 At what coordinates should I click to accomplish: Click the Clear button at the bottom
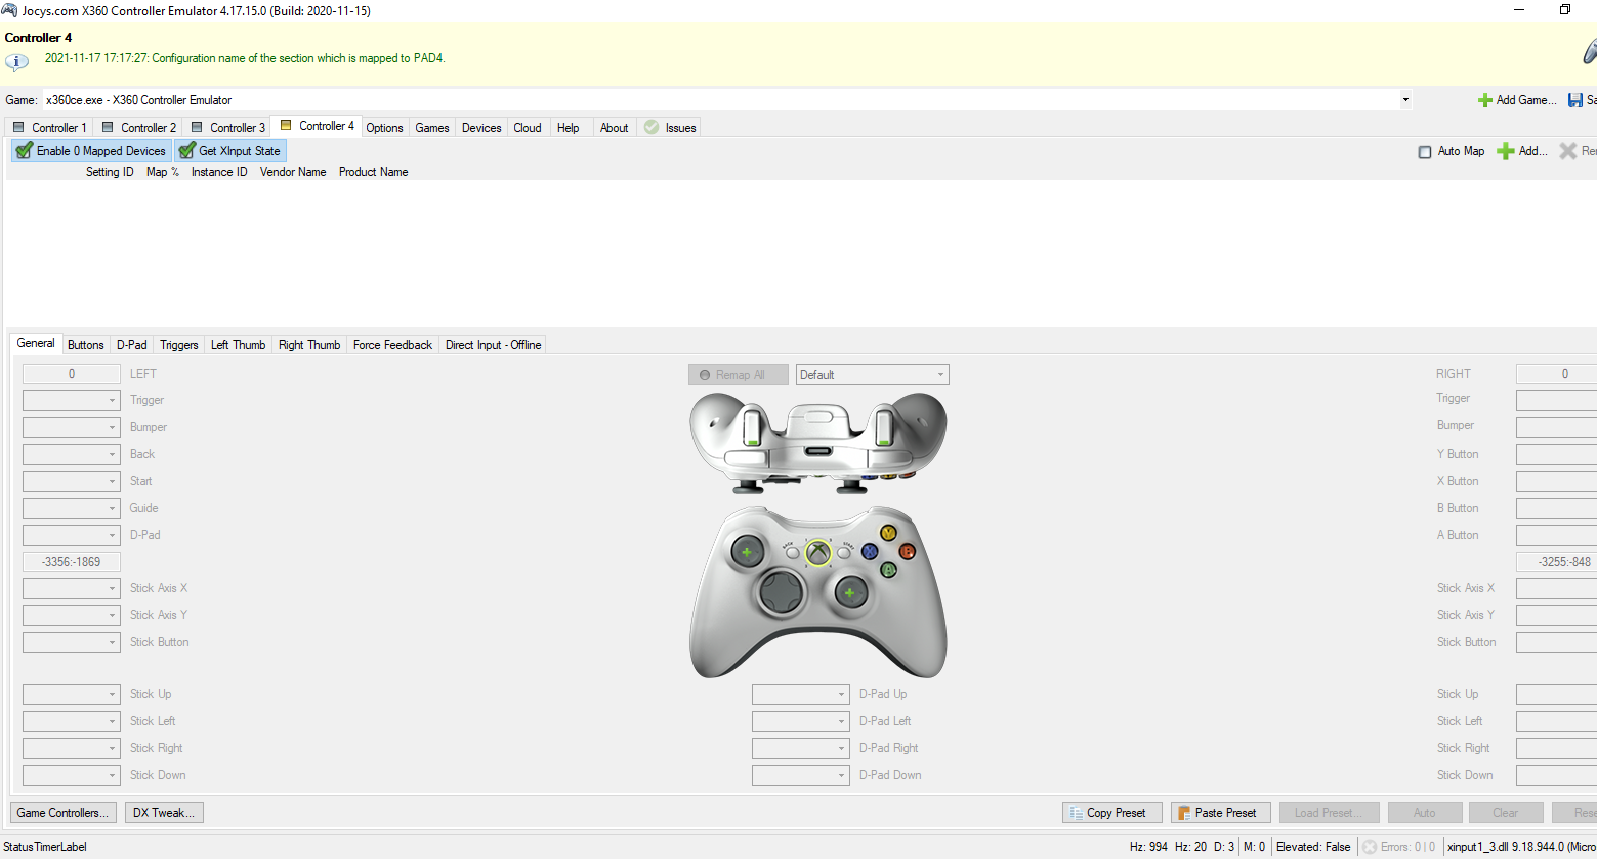1506,813
